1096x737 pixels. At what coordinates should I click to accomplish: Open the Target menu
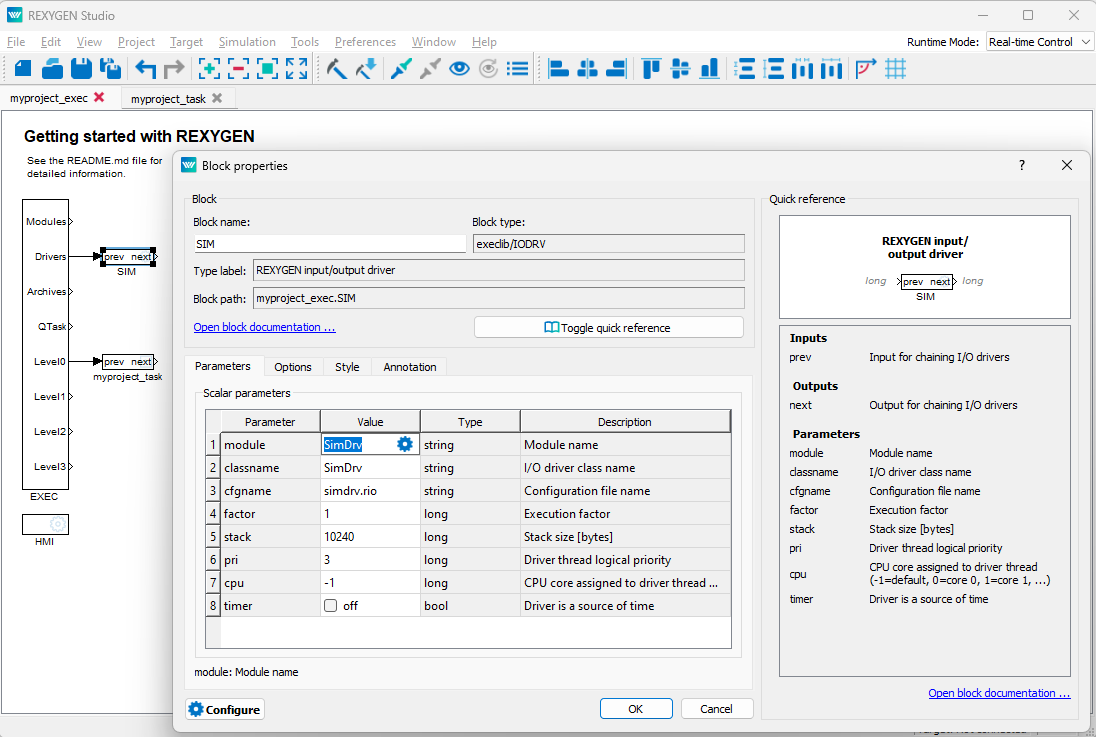click(186, 42)
